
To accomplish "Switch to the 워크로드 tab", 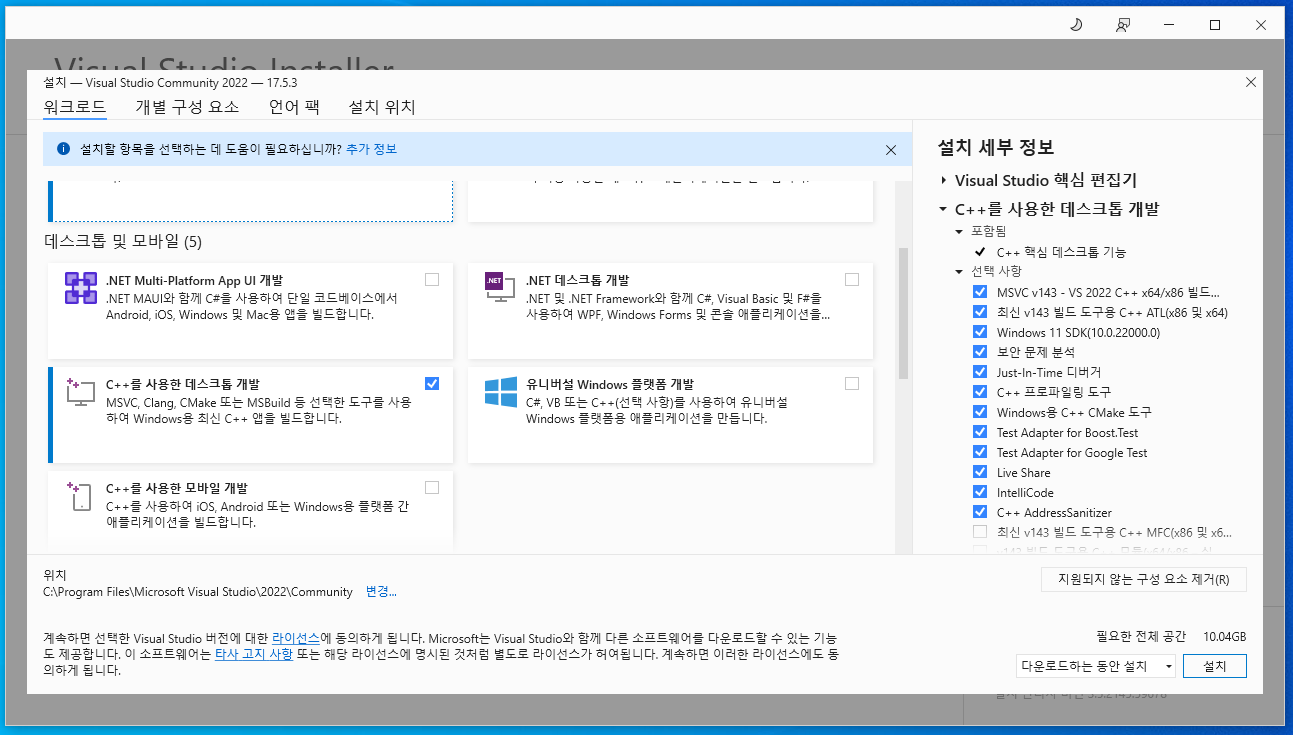I will 74,107.
